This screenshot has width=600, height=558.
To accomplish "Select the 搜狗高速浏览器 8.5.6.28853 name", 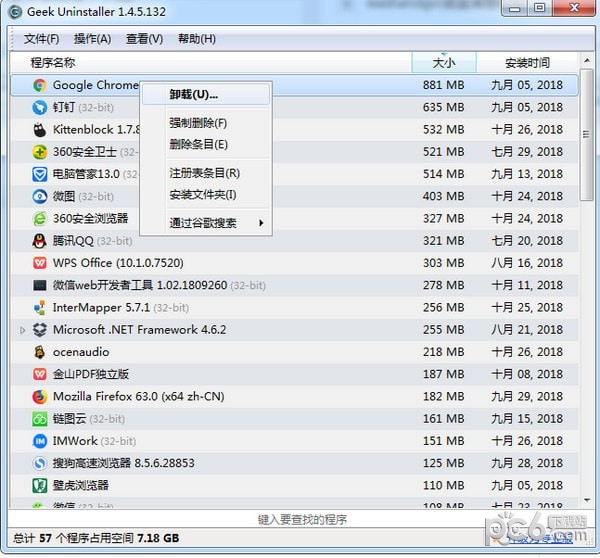I will click(x=123, y=463).
